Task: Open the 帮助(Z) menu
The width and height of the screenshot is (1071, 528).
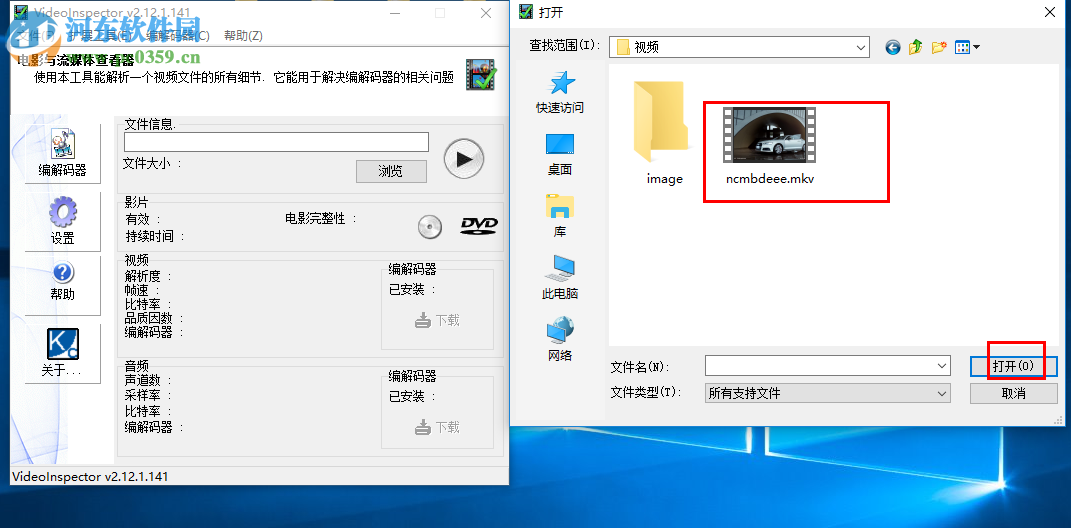Action: pyautogui.click(x=243, y=36)
